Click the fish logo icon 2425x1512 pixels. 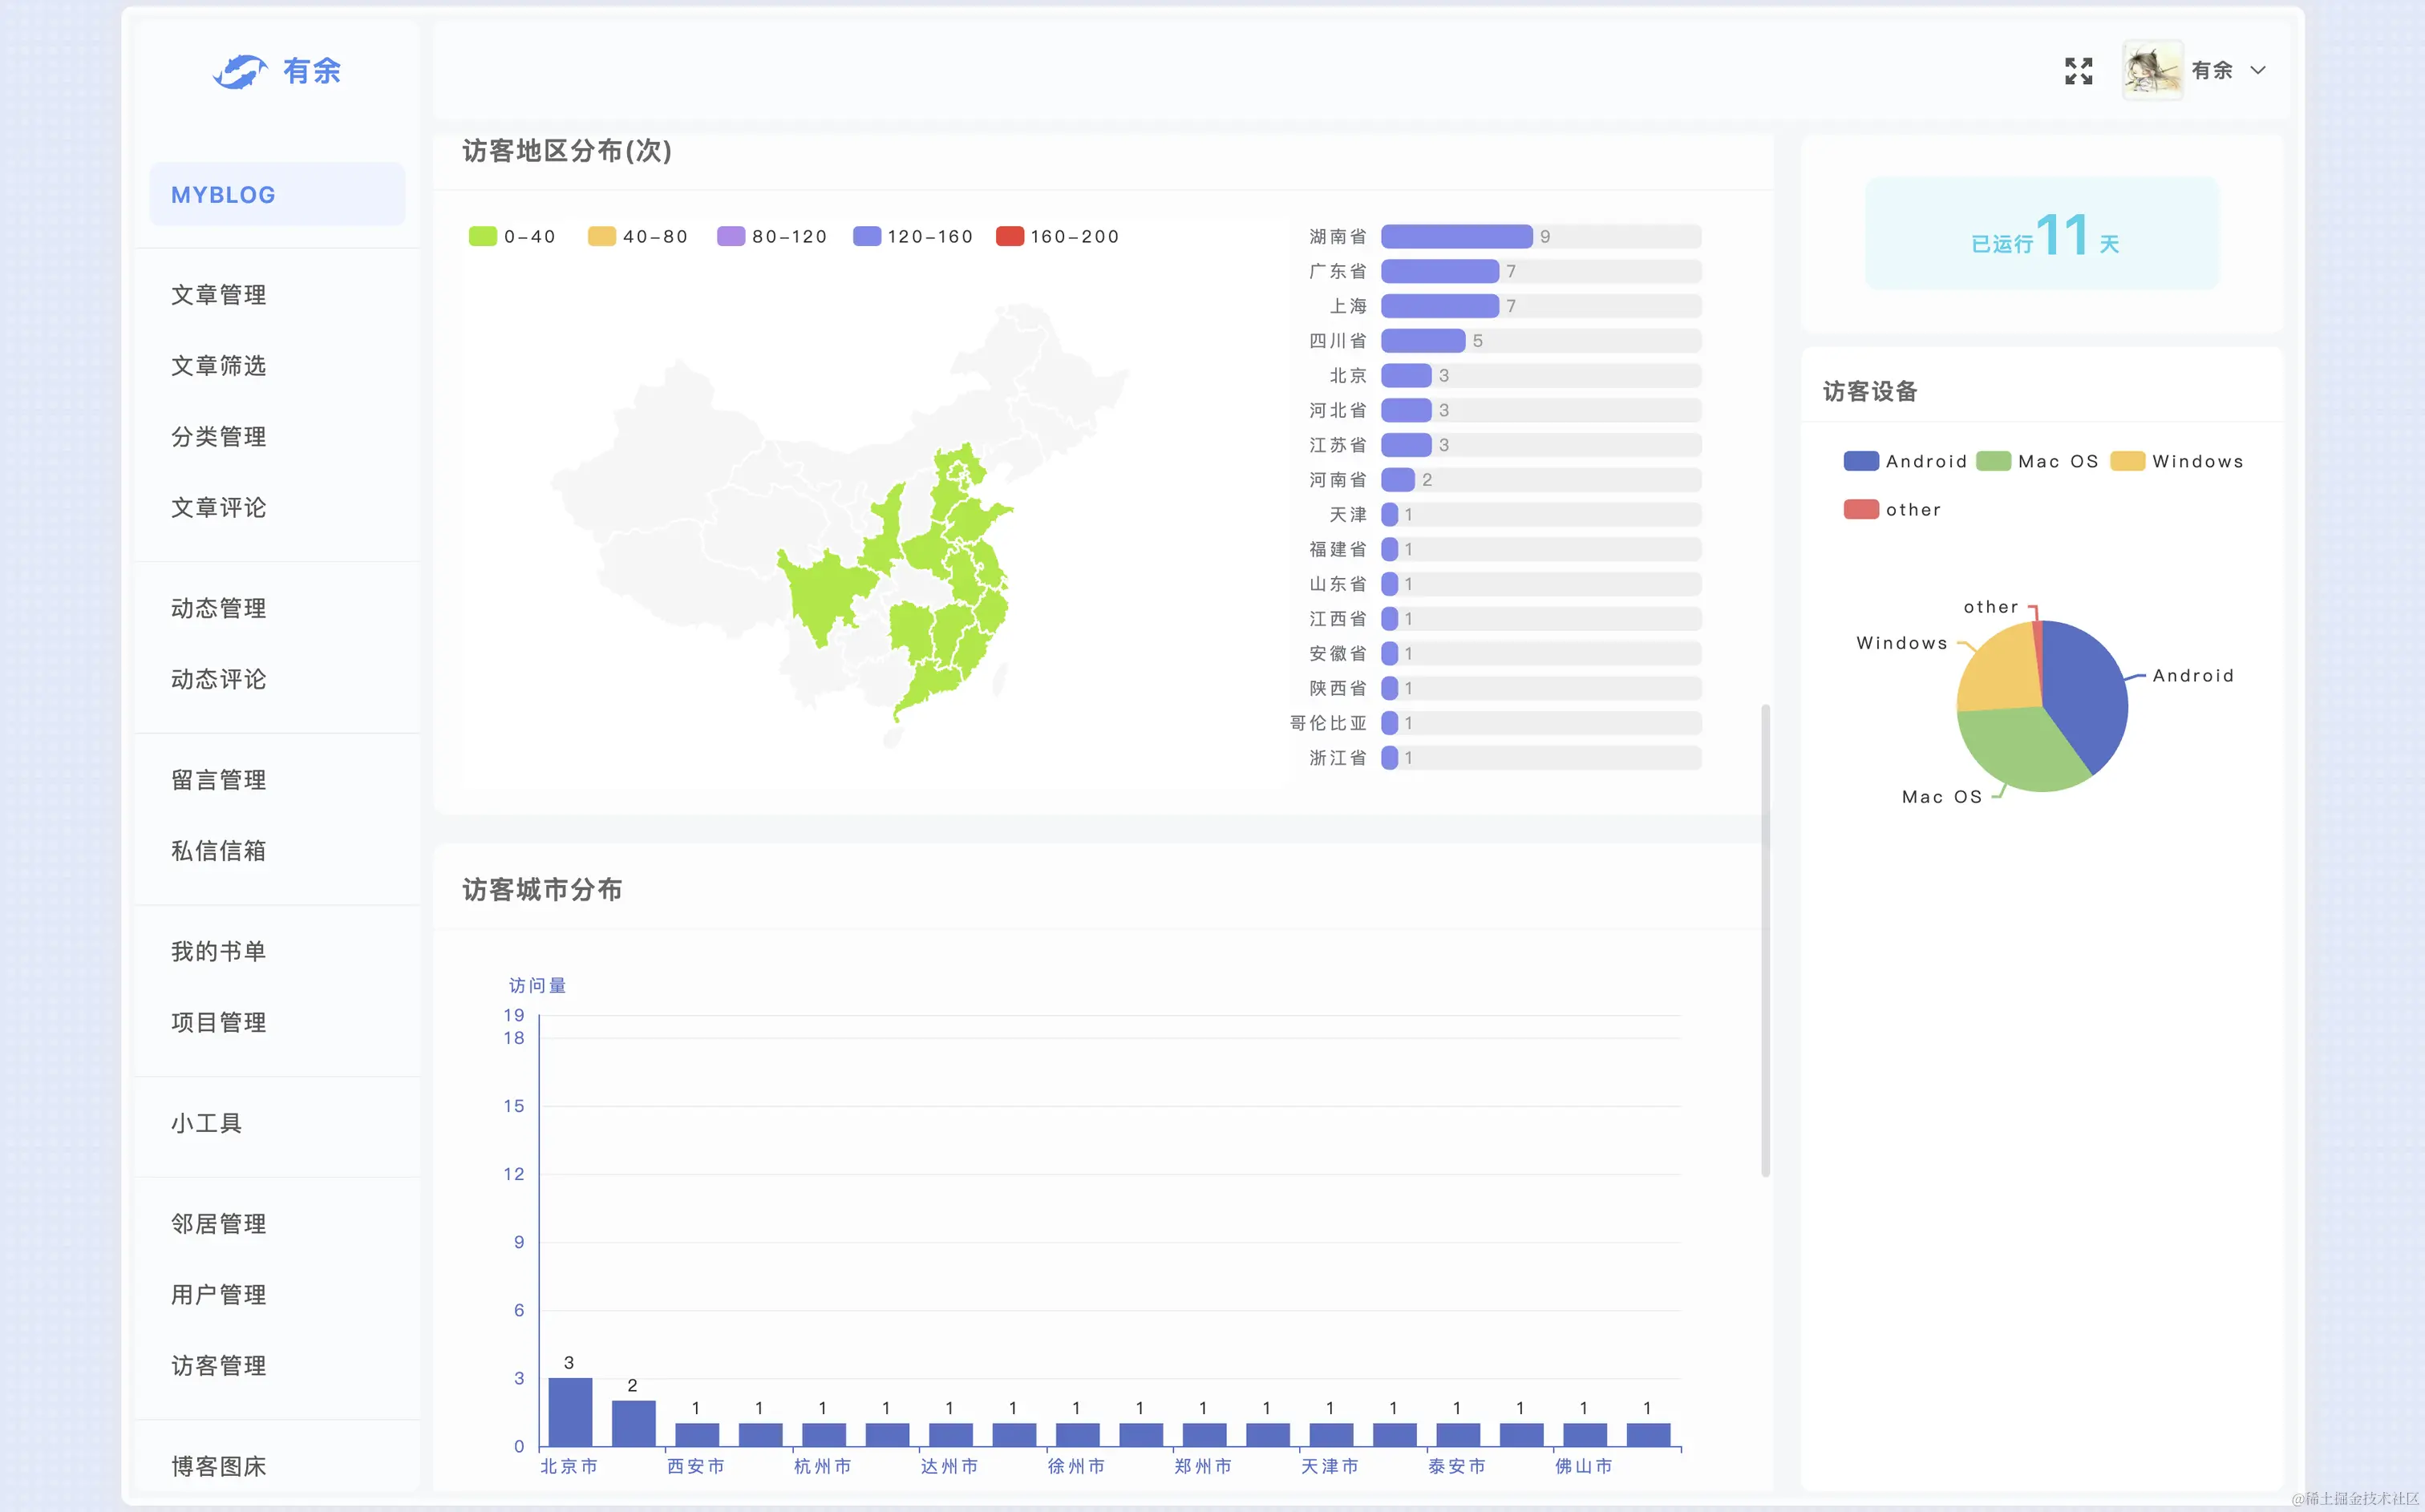coord(240,71)
